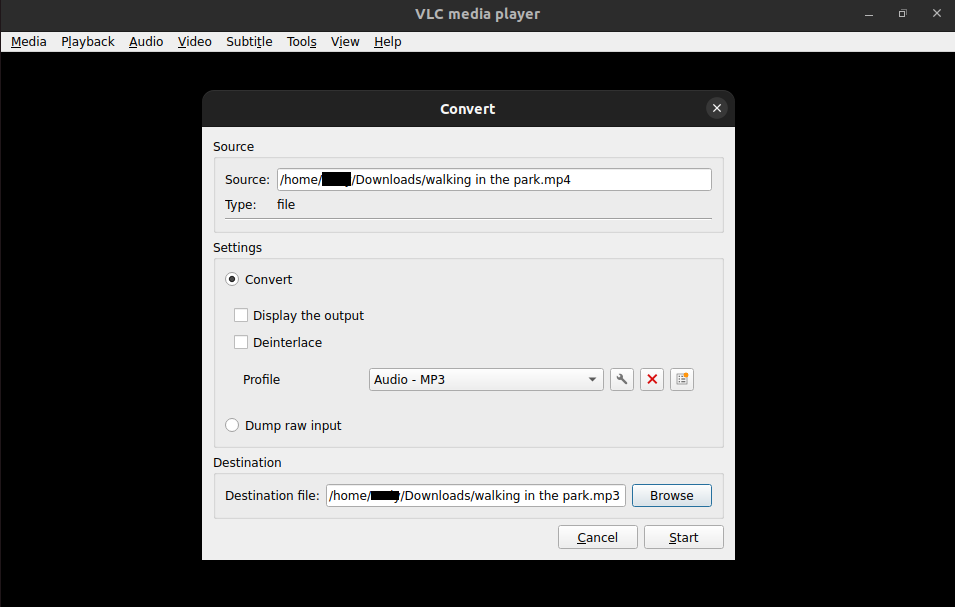The image size is (955, 607).
Task: Click the 'Type:' label
Action: click(x=241, y=205)
